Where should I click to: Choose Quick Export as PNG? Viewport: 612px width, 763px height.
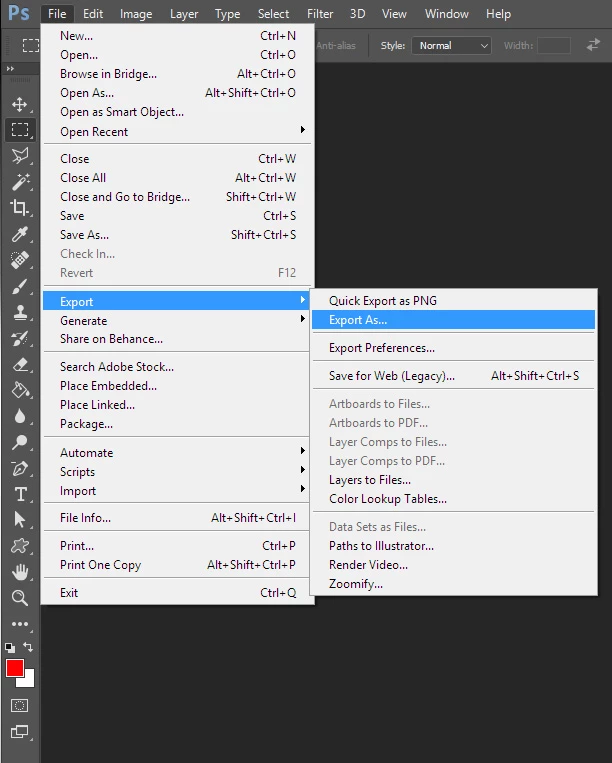[x=453, y=301]
